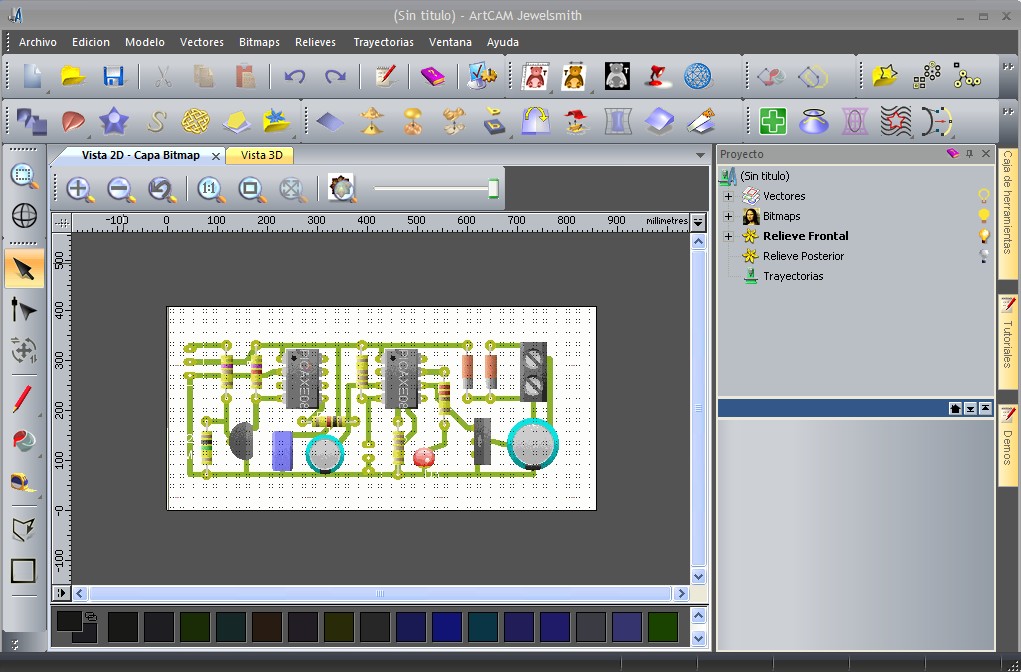Screen dimensions: 1021x672
Task: Select the blue star shape icon
Action: click(114, 121)
